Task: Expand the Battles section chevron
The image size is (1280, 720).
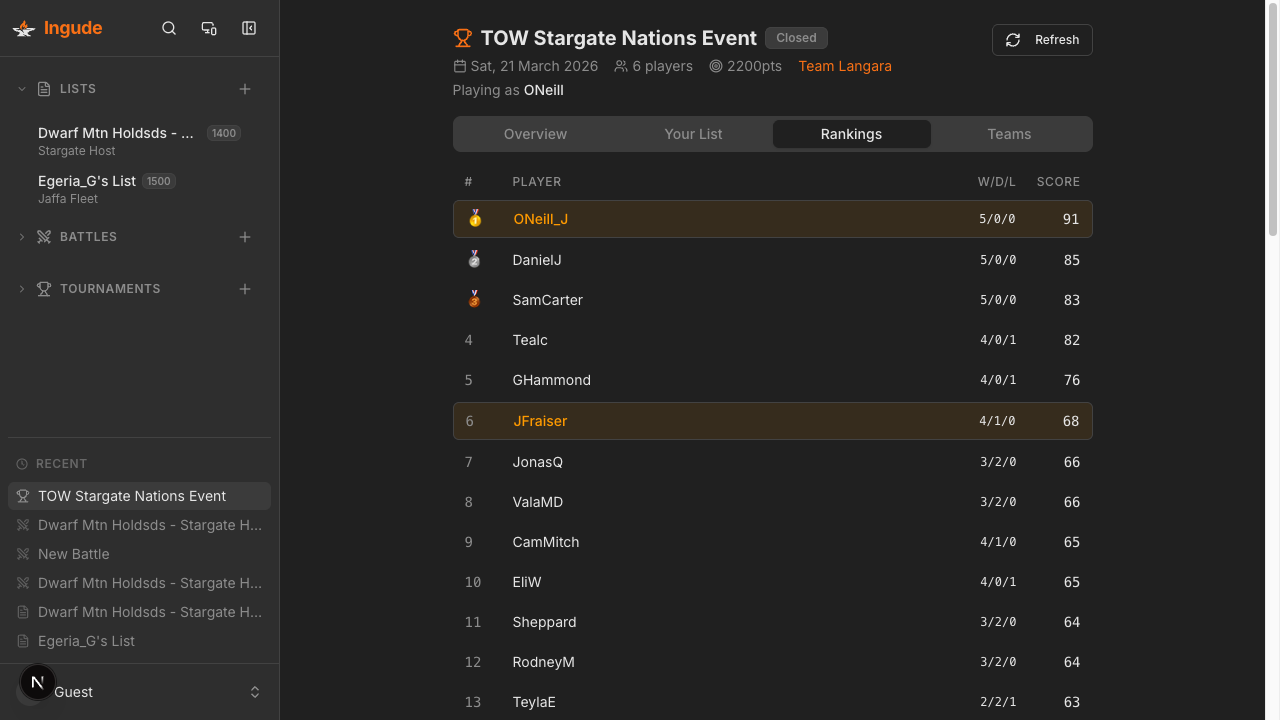Action: (x=21, y=237)
